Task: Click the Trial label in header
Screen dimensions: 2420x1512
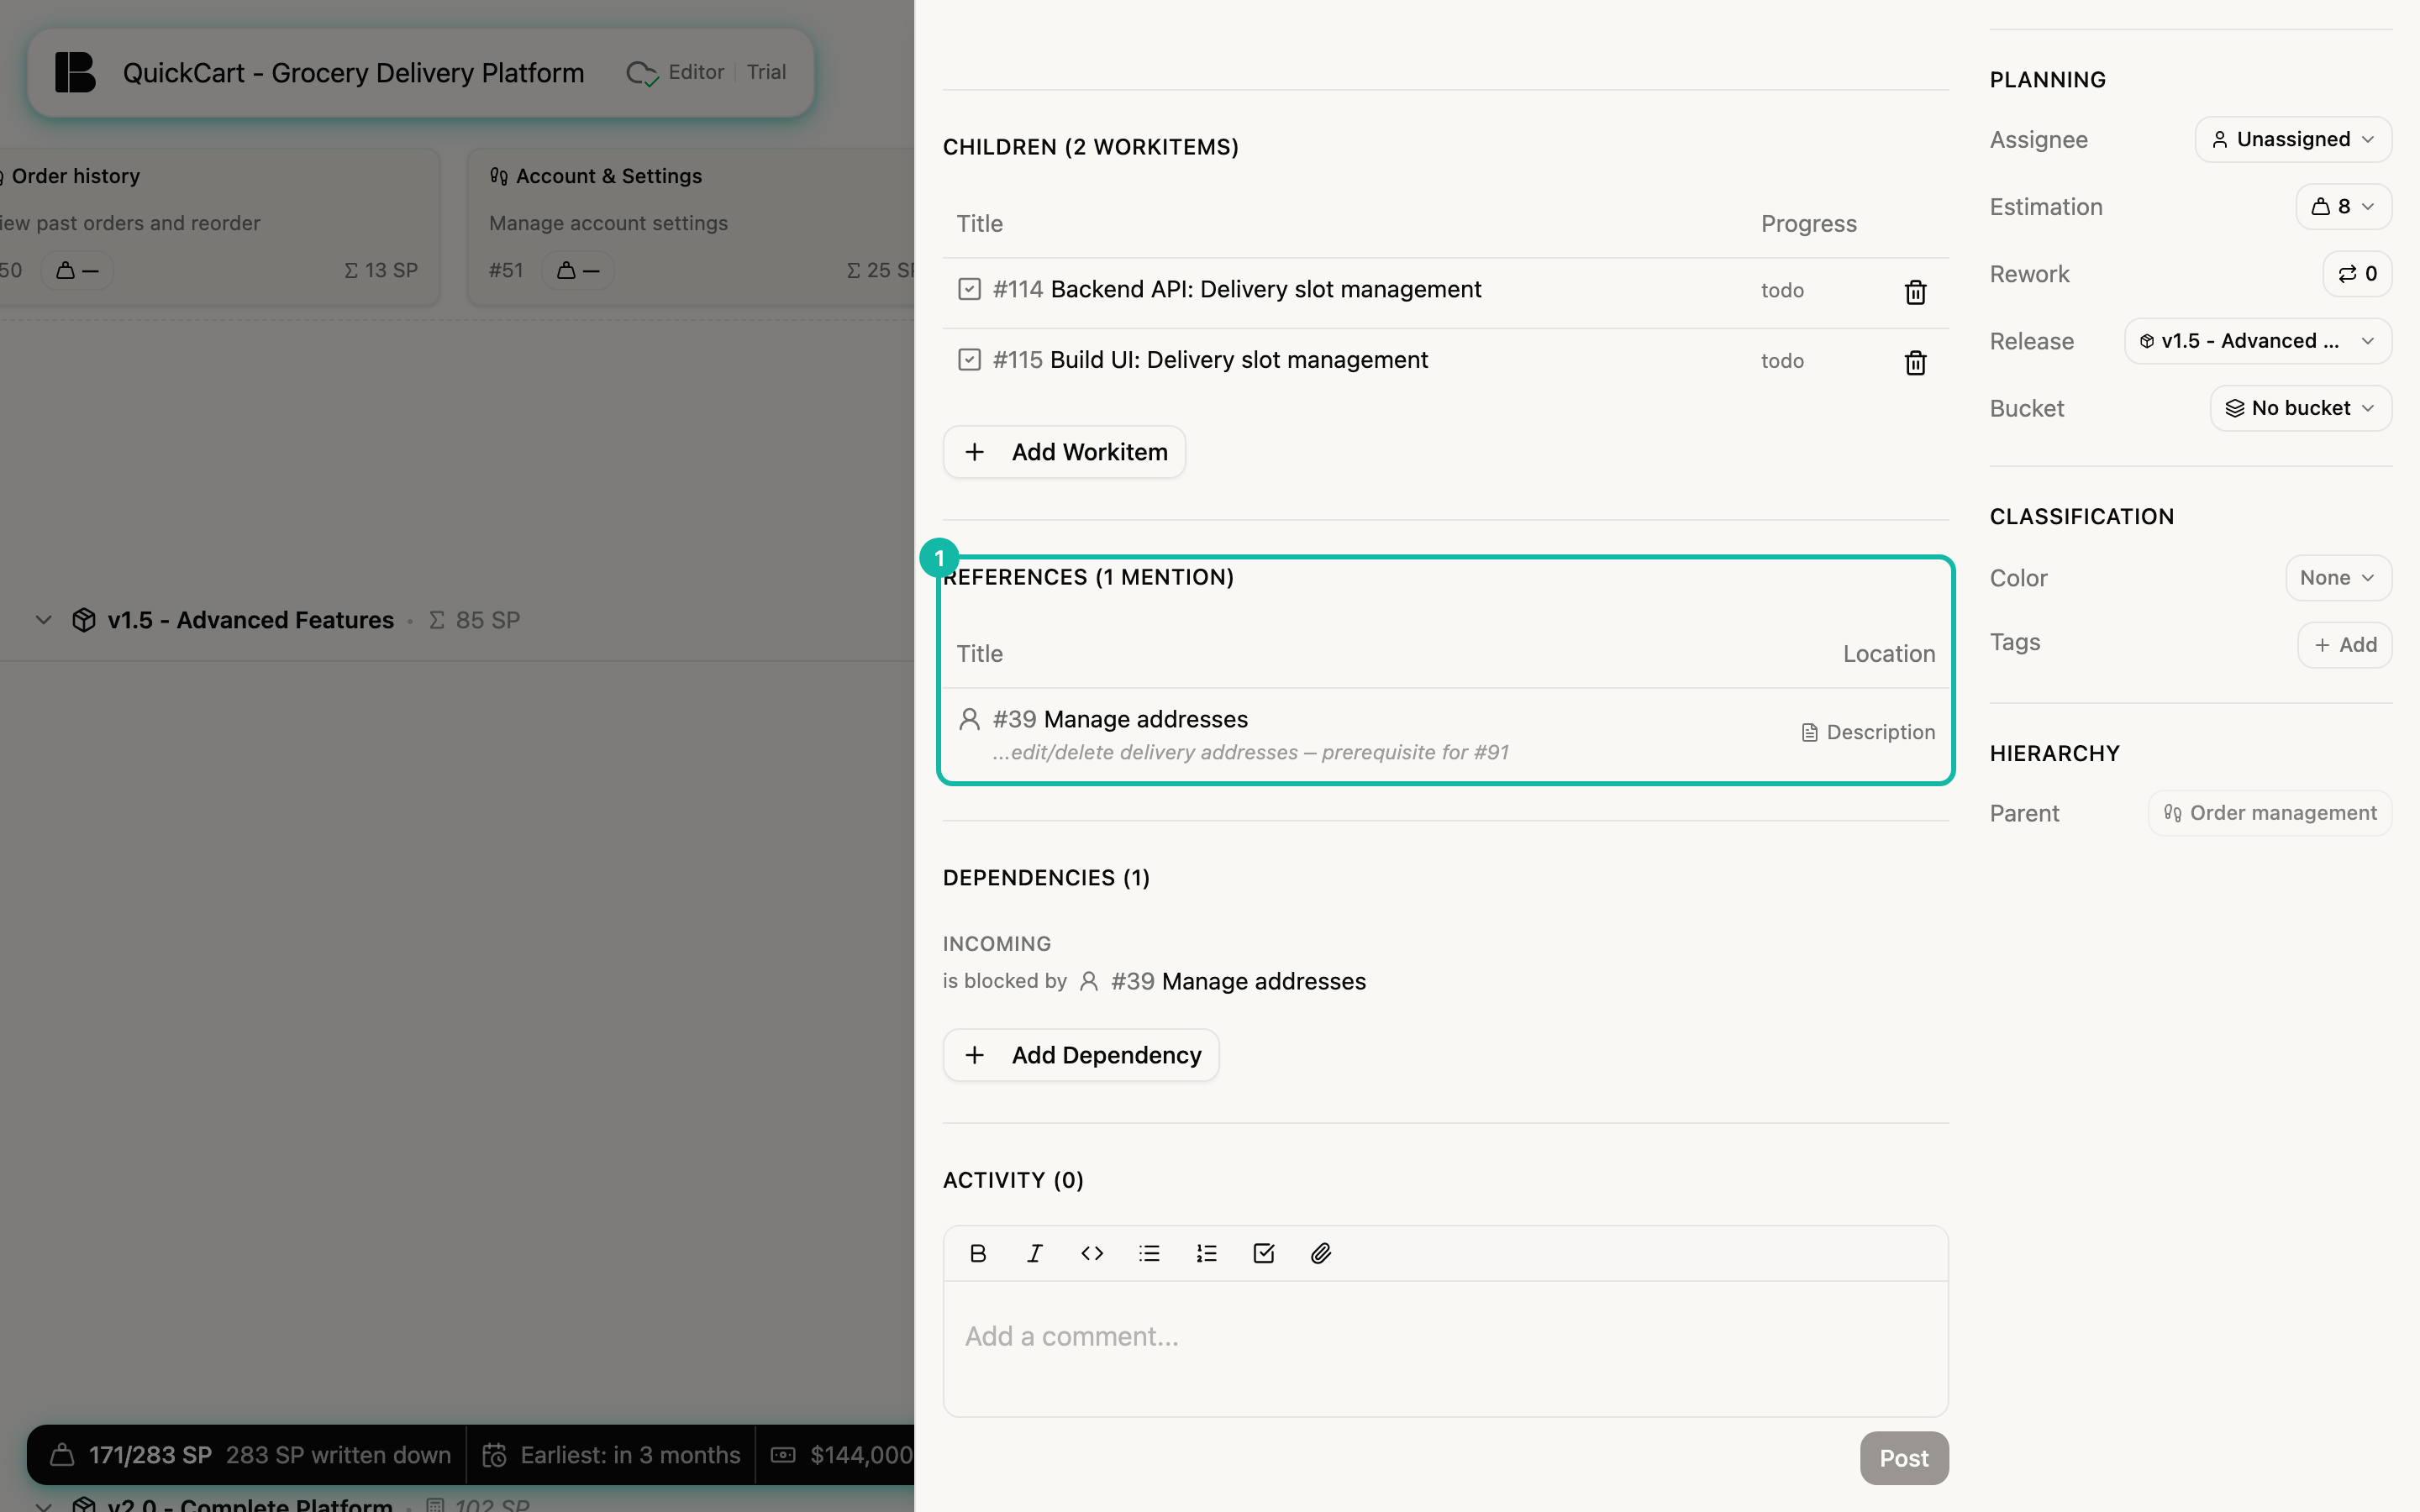Action: pos(766,72)
